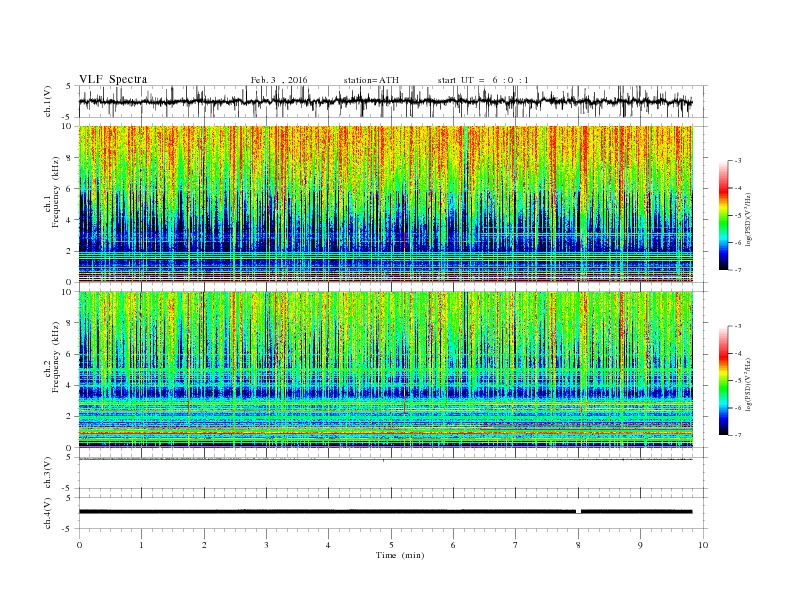
Task: Click the "station=ATH" label
Action: tap(371, 80)
